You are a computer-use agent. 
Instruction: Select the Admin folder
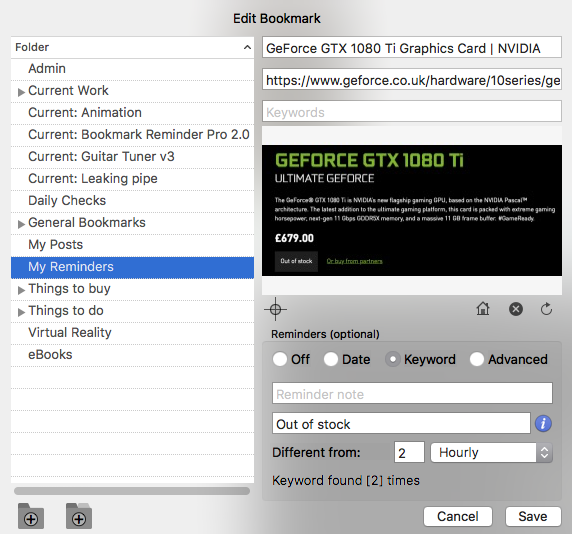pos(132,69)
